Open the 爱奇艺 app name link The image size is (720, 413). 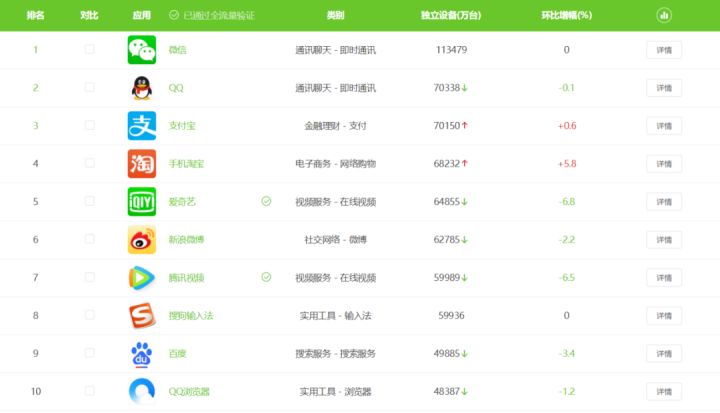click(x=182, y=201)
